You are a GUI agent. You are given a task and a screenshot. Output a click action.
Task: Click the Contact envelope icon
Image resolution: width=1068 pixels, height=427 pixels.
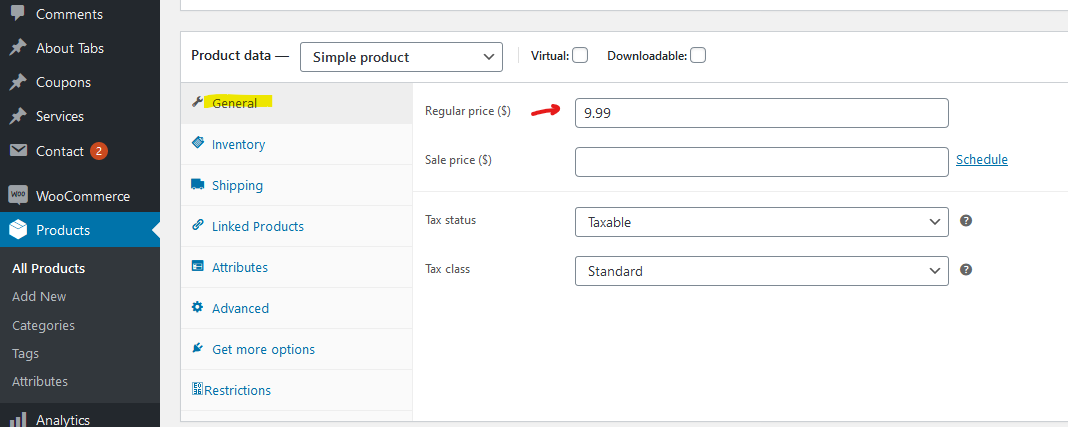point(18,150)
